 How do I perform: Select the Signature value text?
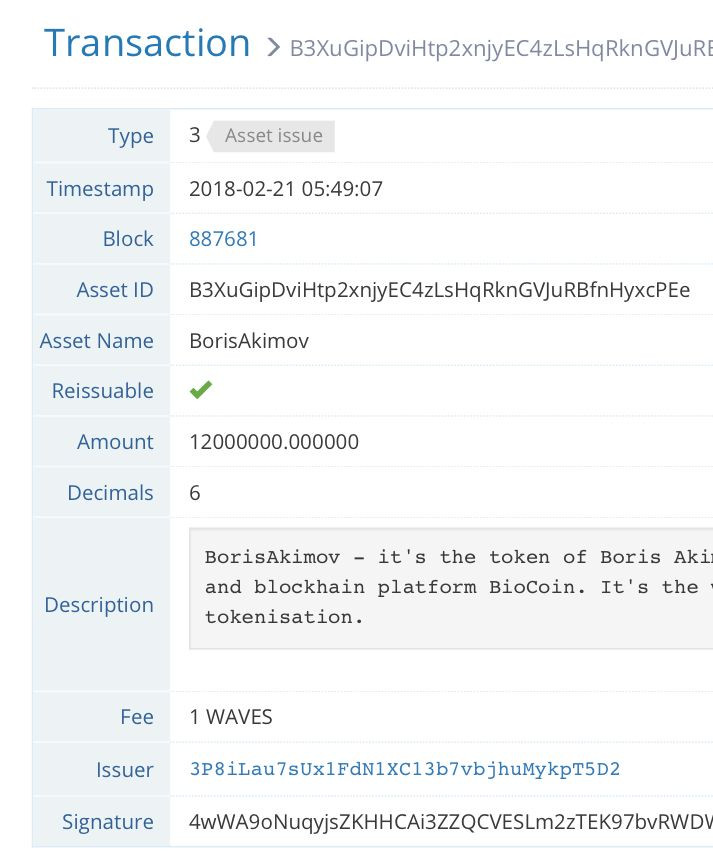click(x=451, y=821)
